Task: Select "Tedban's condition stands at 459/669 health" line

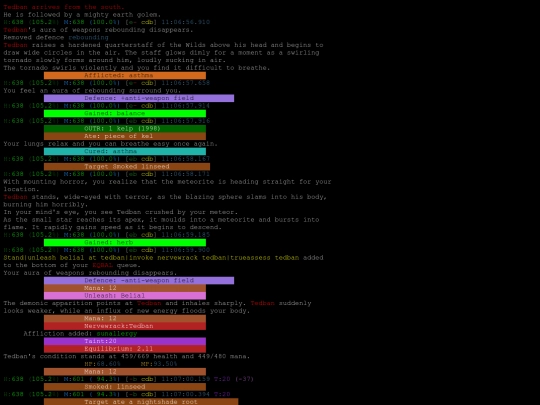Action: (x=126, y=356)
